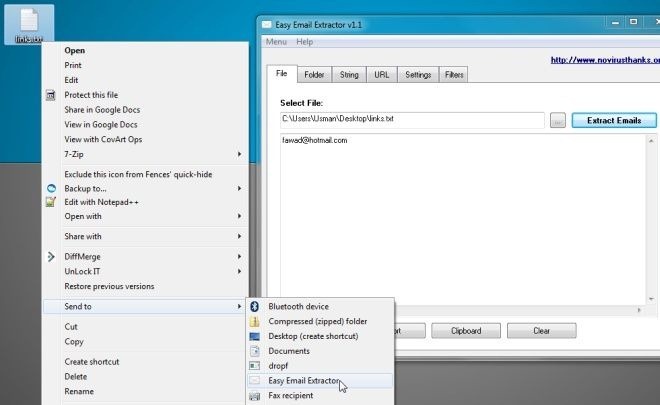The width and height of the screenshot is (660, 405).
Task: Choose Print from the context menu
Action: pyautogui.click(x=73, y=65)
